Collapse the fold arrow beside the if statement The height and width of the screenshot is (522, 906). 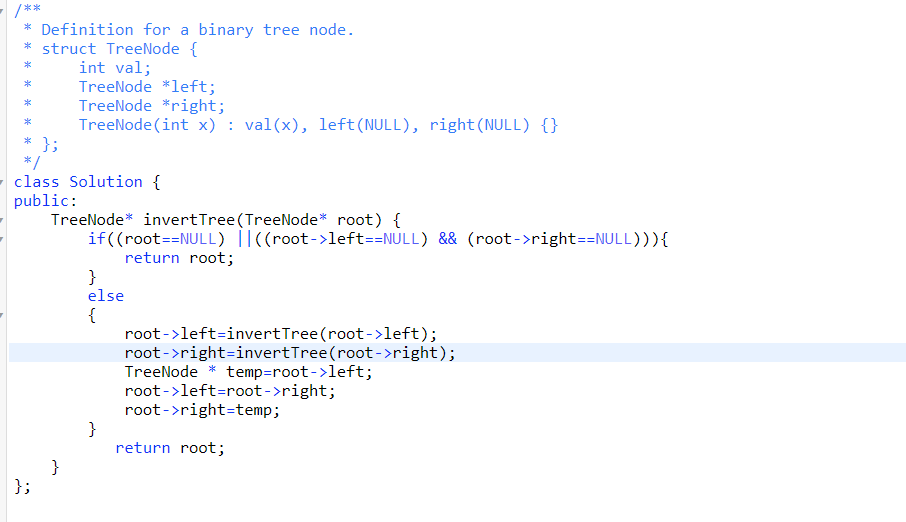pos(2,239)
